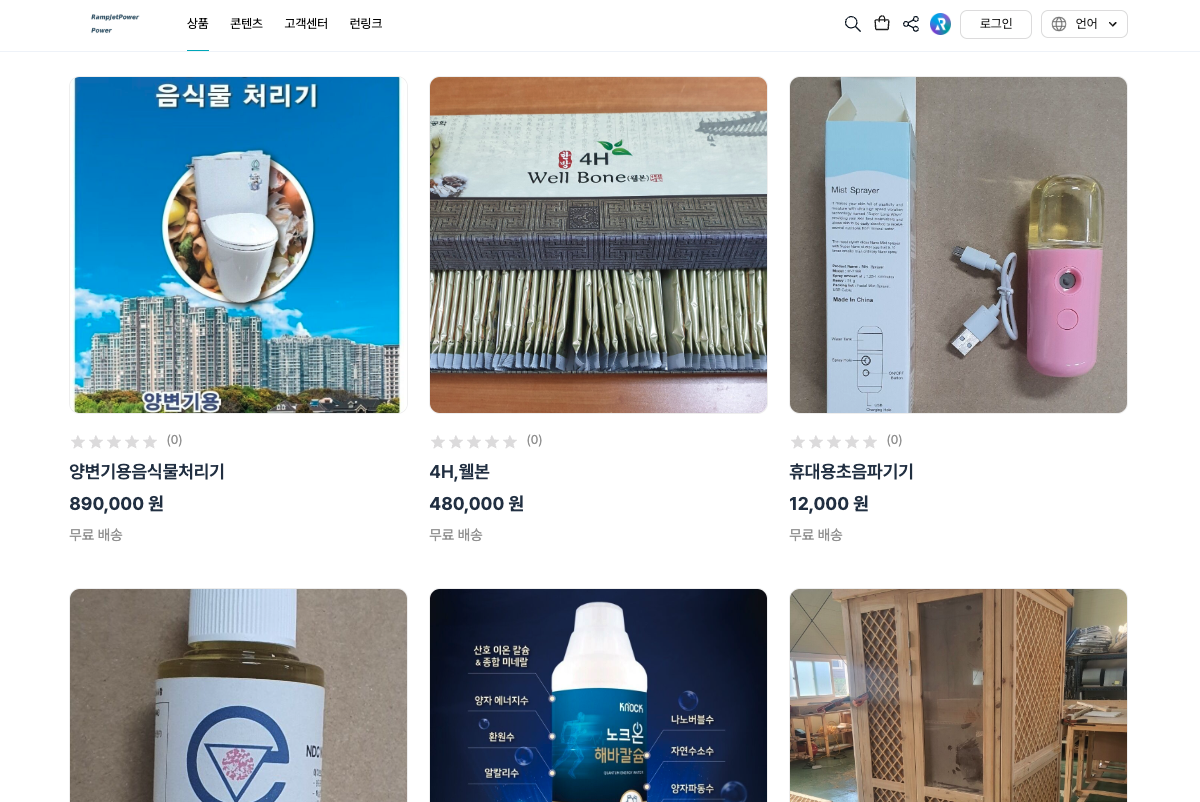Open the 노크온 해비칼슘 product thumbnail

click(598, 695)
